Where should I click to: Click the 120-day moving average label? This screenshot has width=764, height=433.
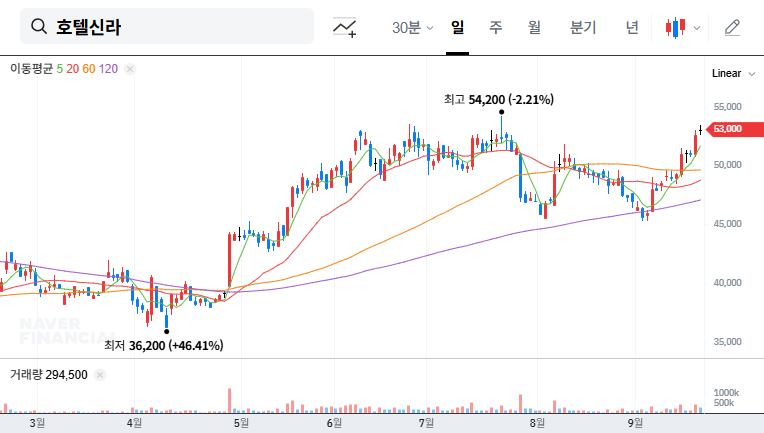pos(108,69)
